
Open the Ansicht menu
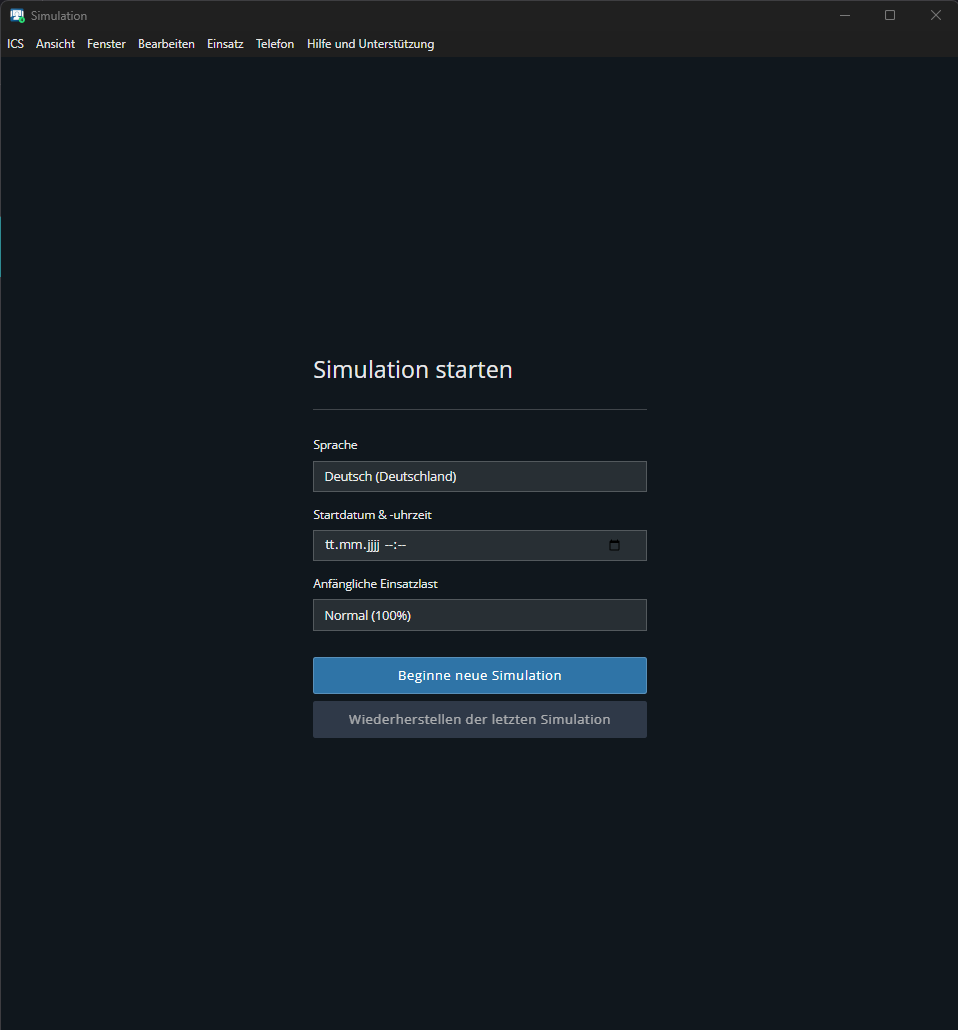(x=55, y=44)
